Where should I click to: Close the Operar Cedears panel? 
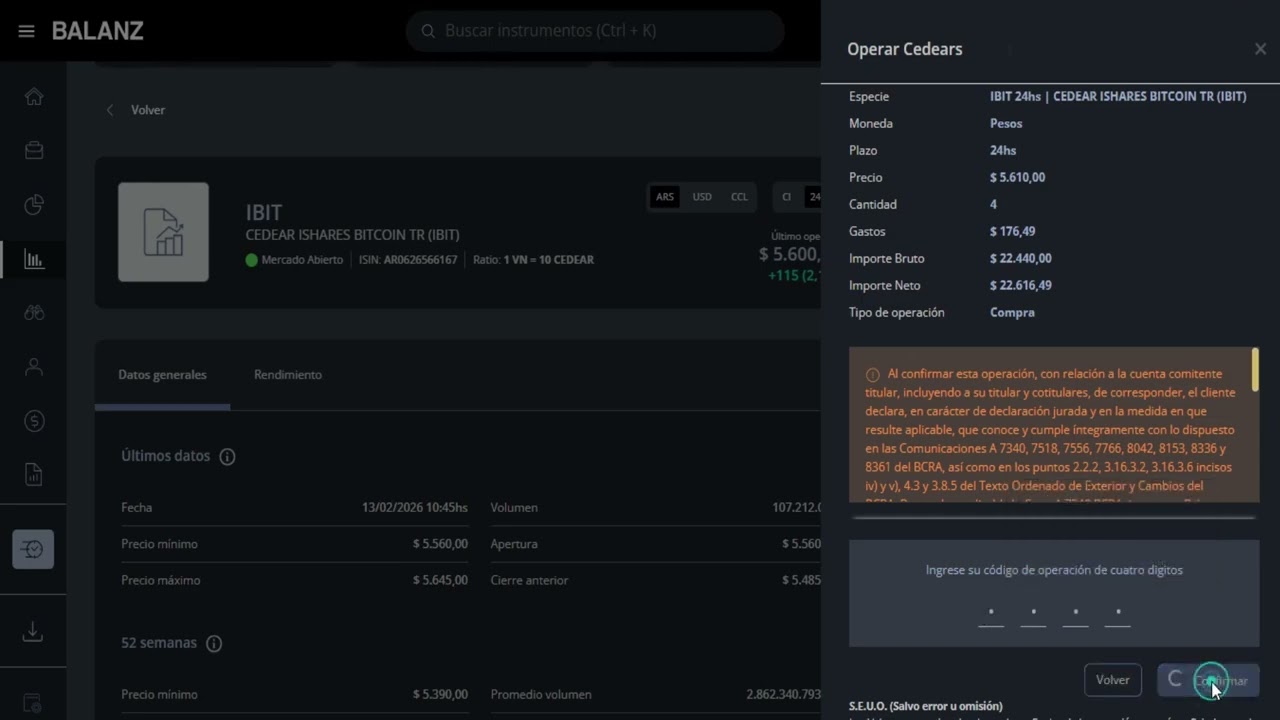(1260, 49)
